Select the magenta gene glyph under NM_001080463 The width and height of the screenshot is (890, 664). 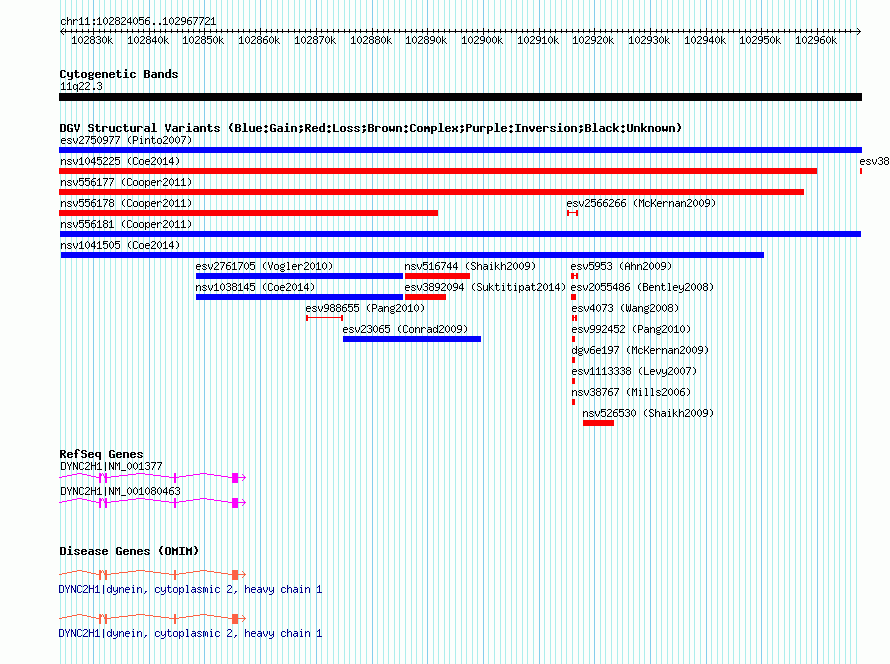pos(153,503)
